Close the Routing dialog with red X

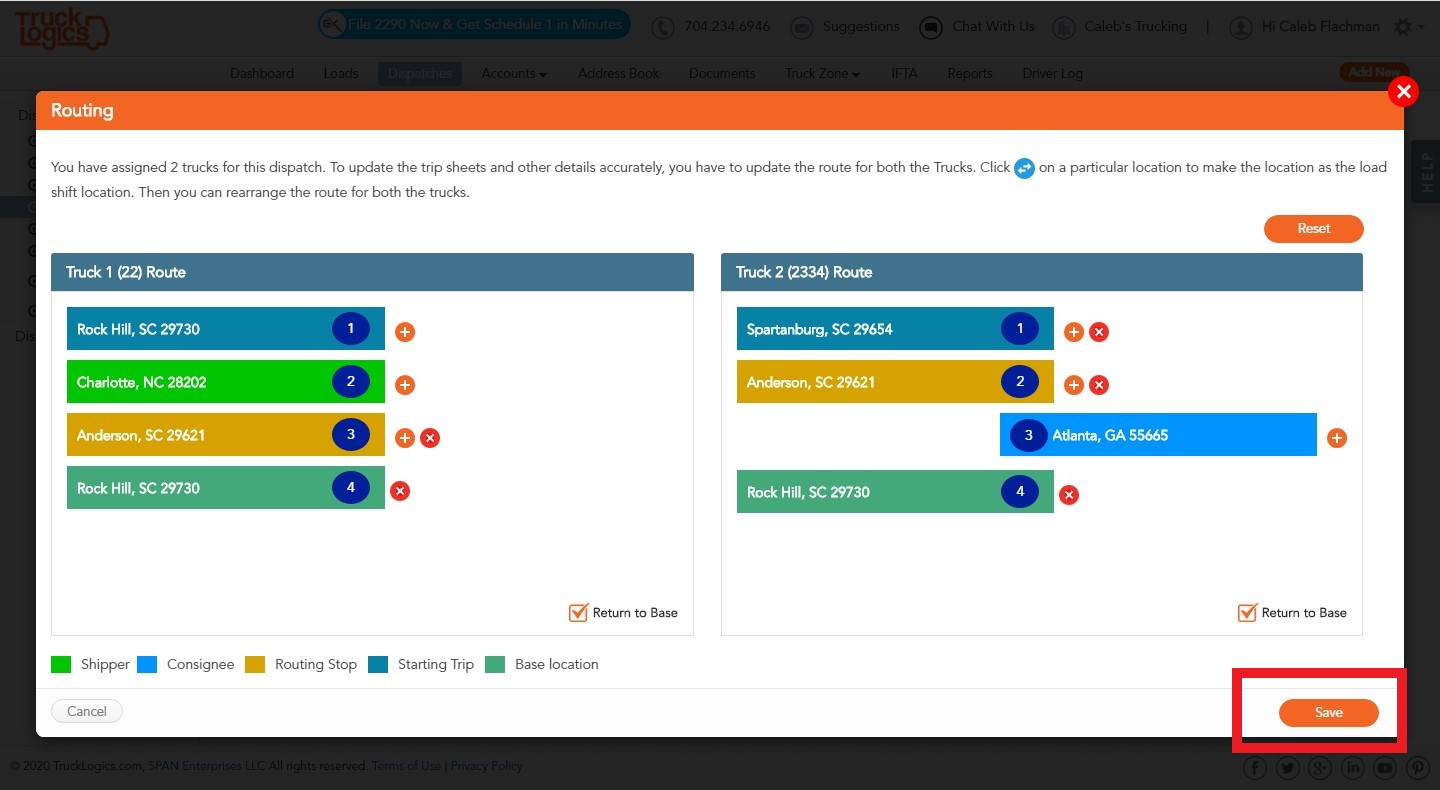click(1404, 92)
